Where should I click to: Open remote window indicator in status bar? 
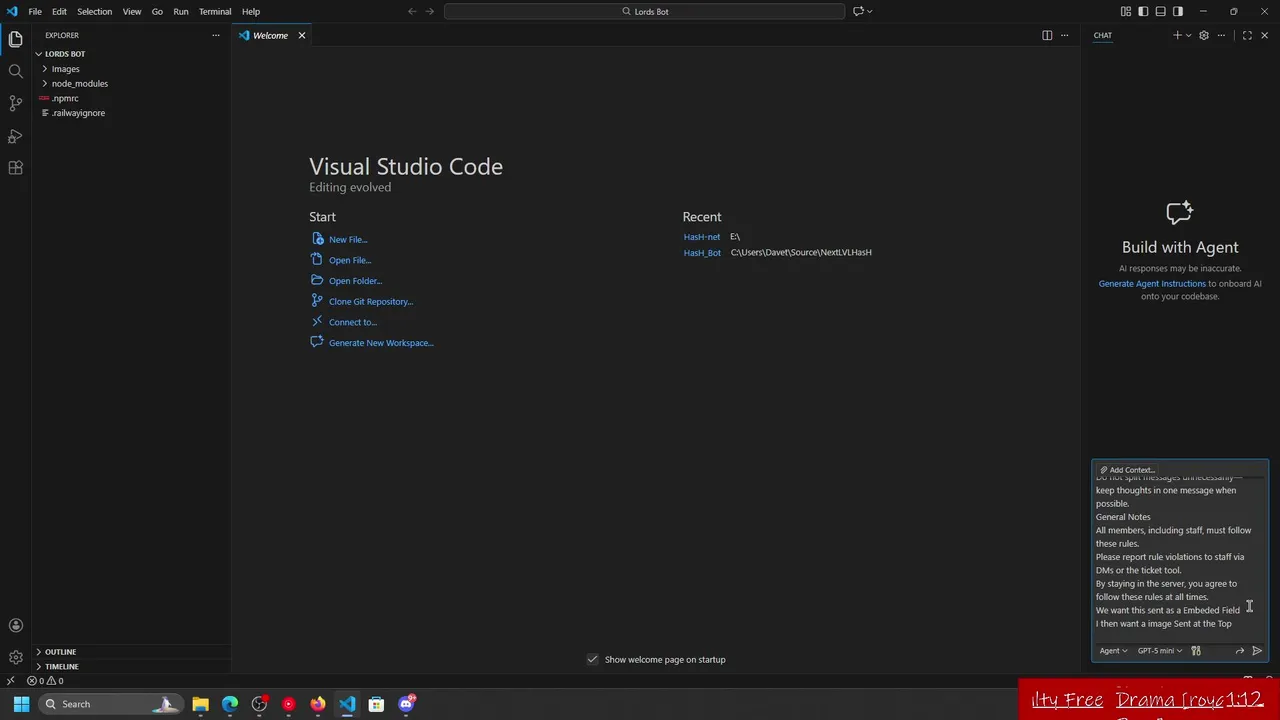coord(10,681)
